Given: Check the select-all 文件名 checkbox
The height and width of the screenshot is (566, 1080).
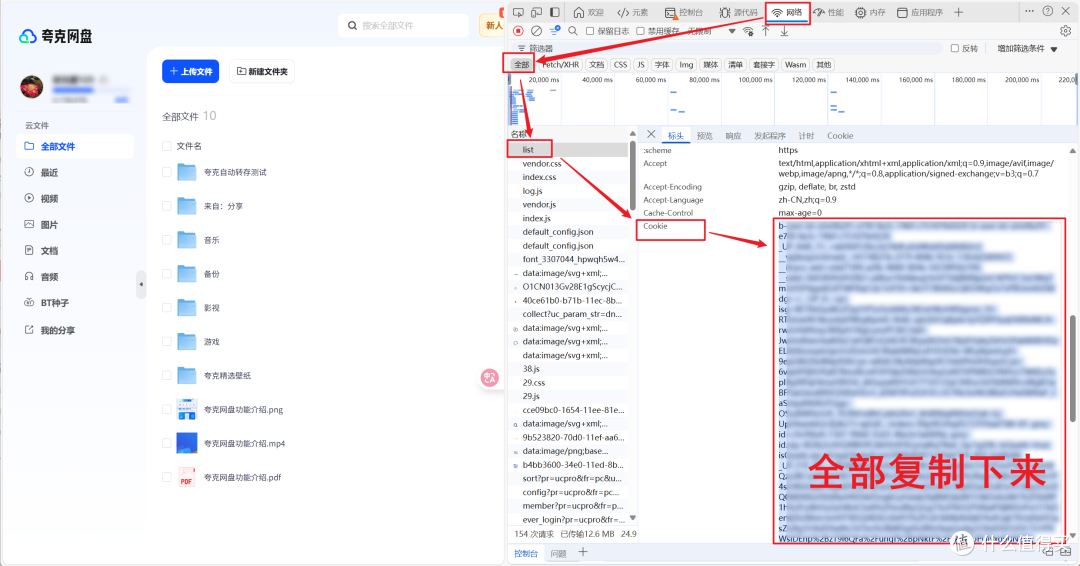Looking at the screenshot, I should [167, 146].
